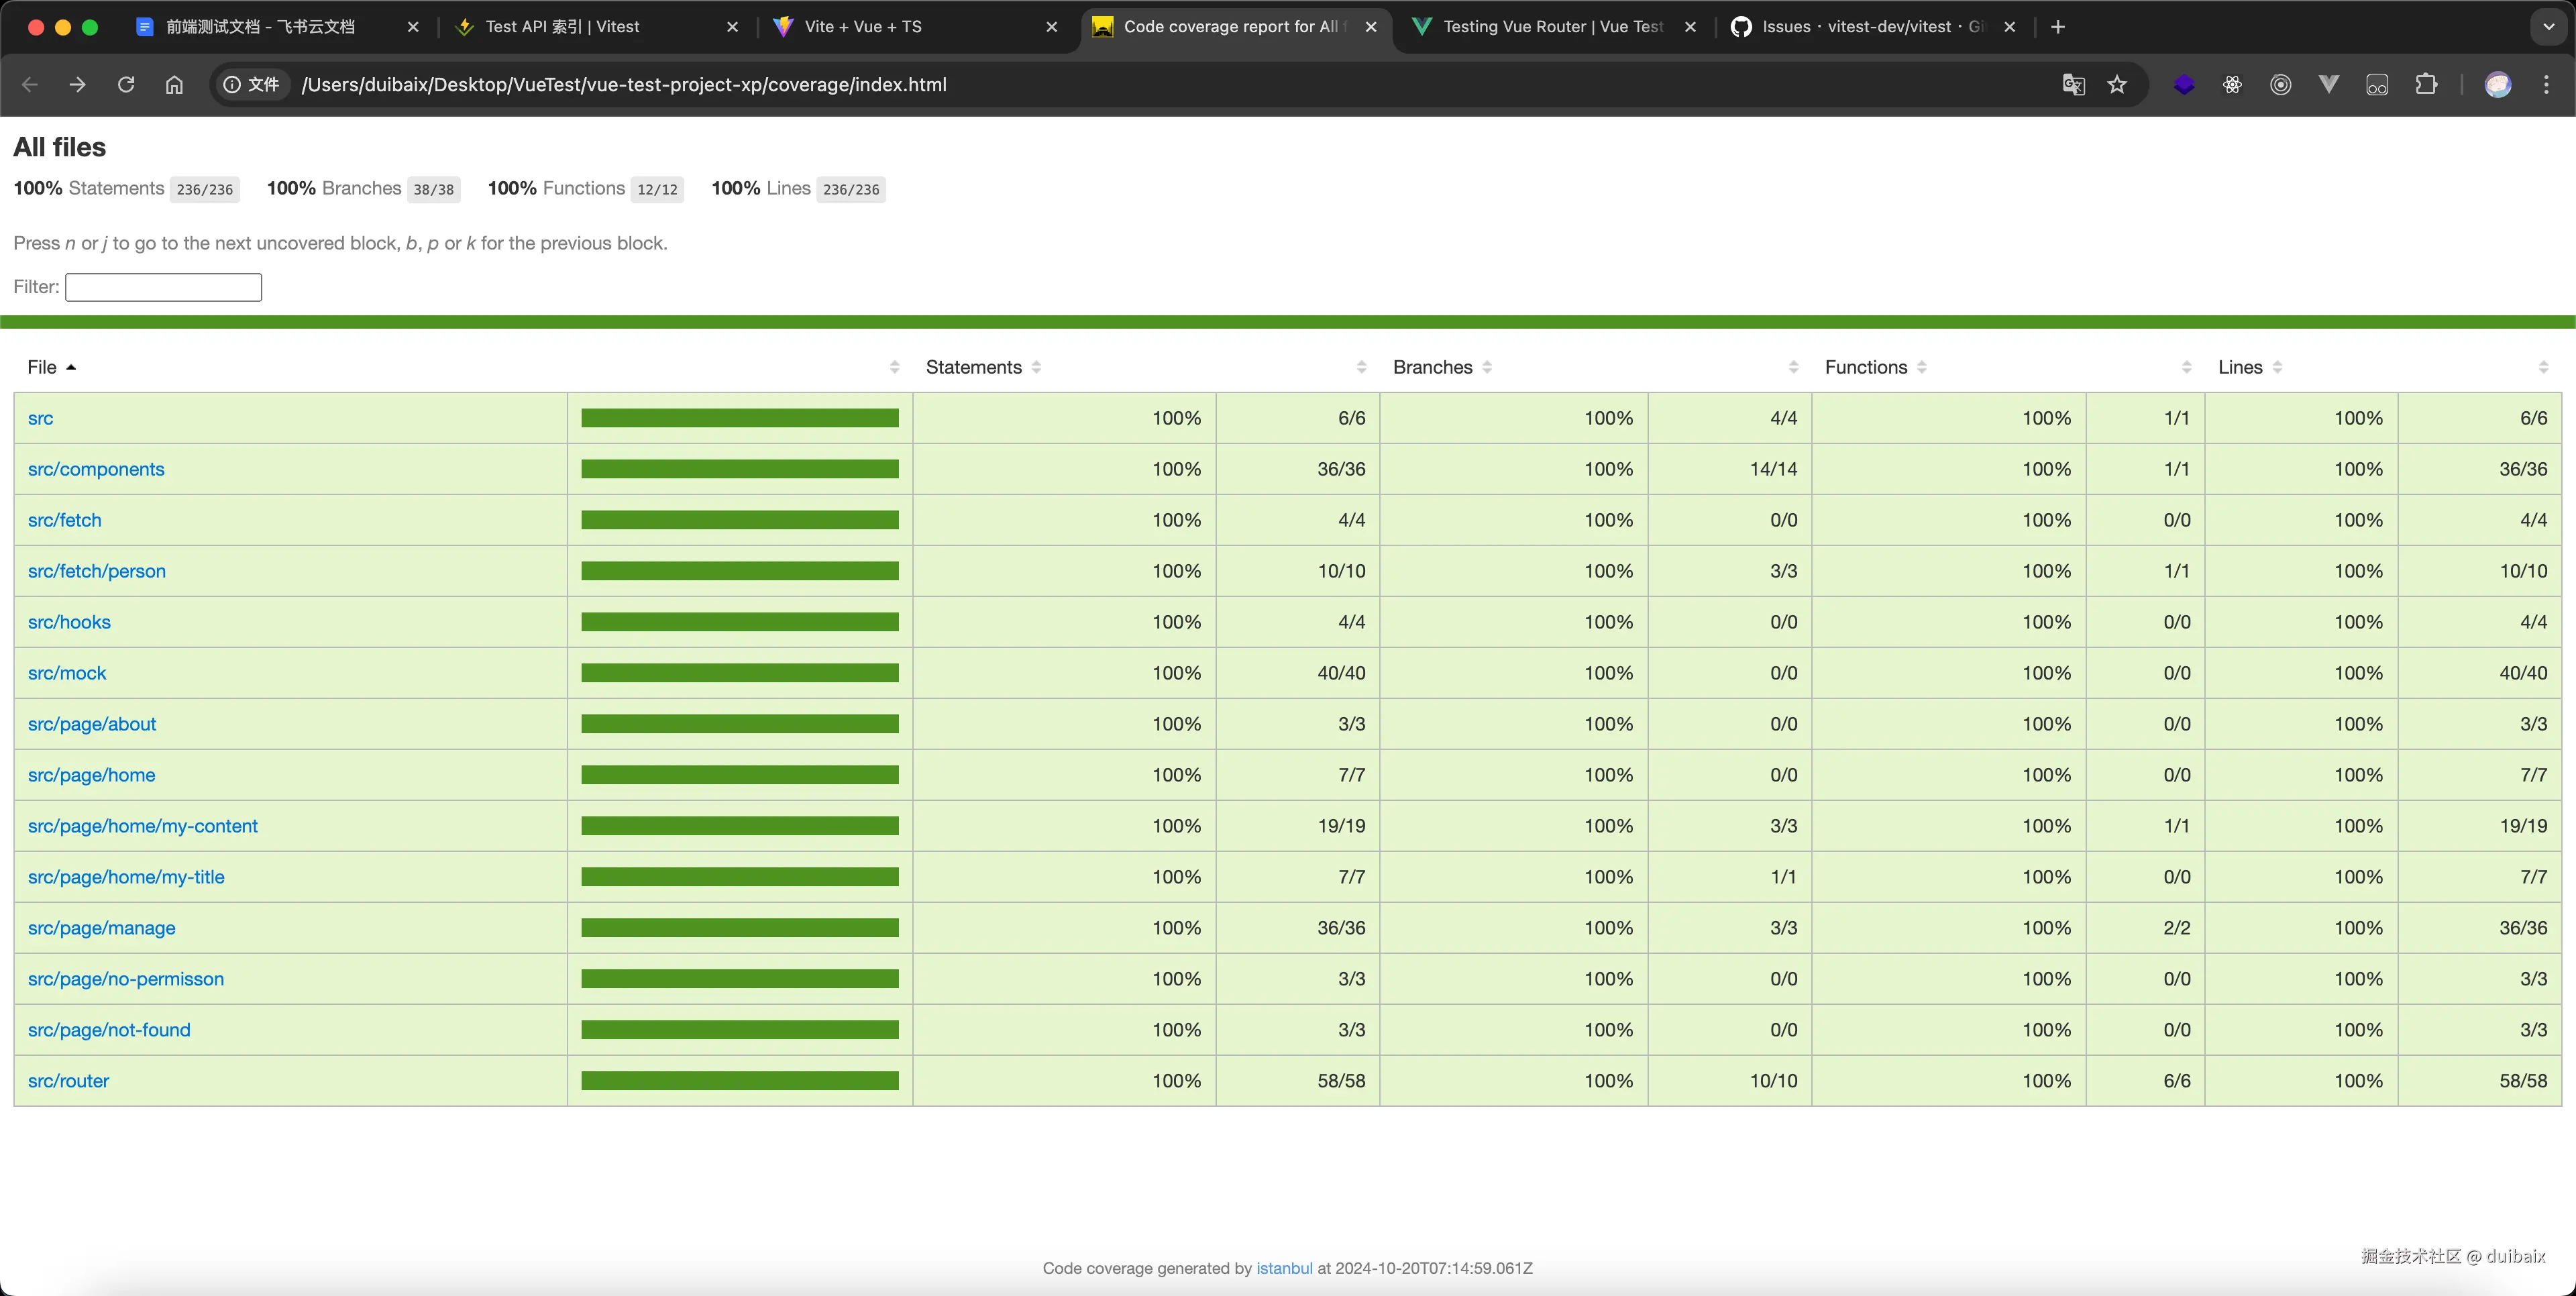Open the src/components coverage link

[96, 469]
